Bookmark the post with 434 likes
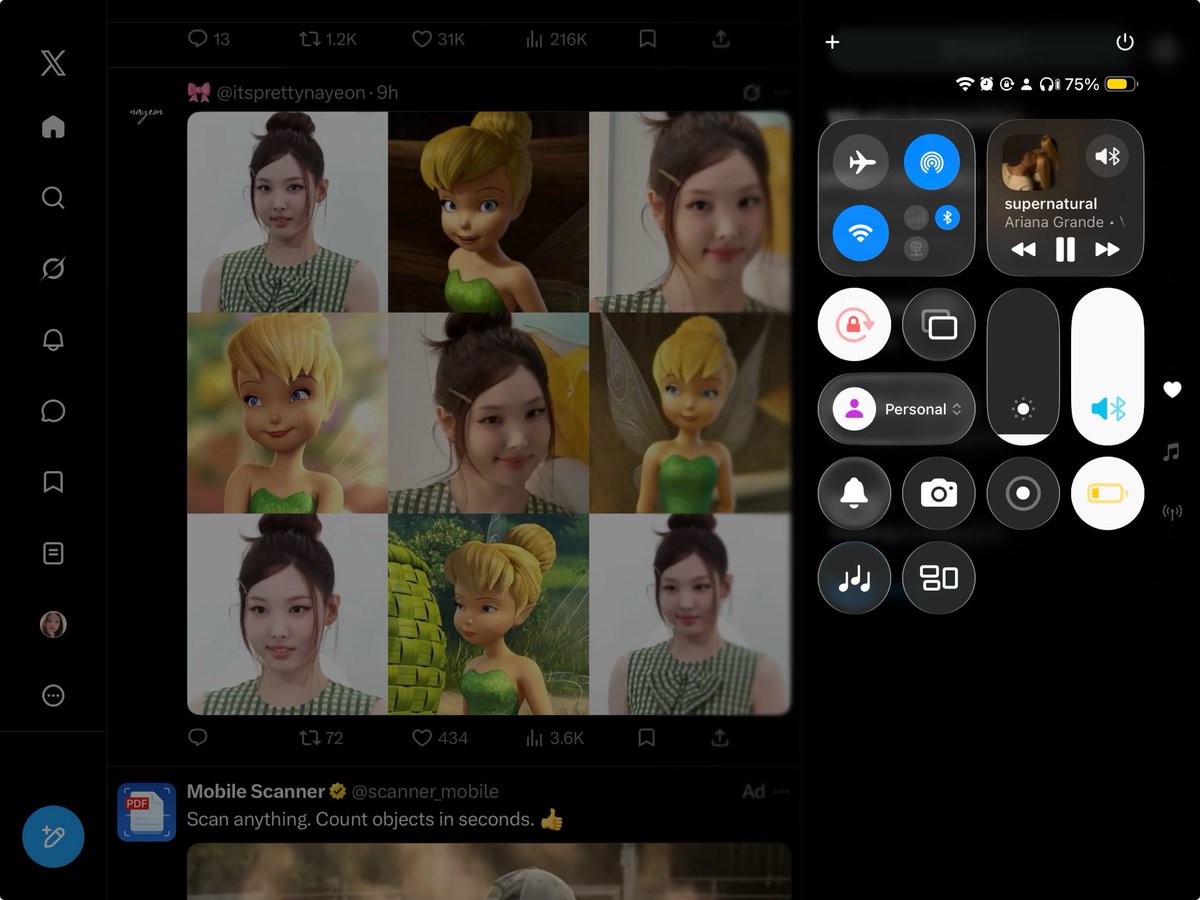Image resolution: width=1200 pixels, height=900 pixels. coord(647,738)
